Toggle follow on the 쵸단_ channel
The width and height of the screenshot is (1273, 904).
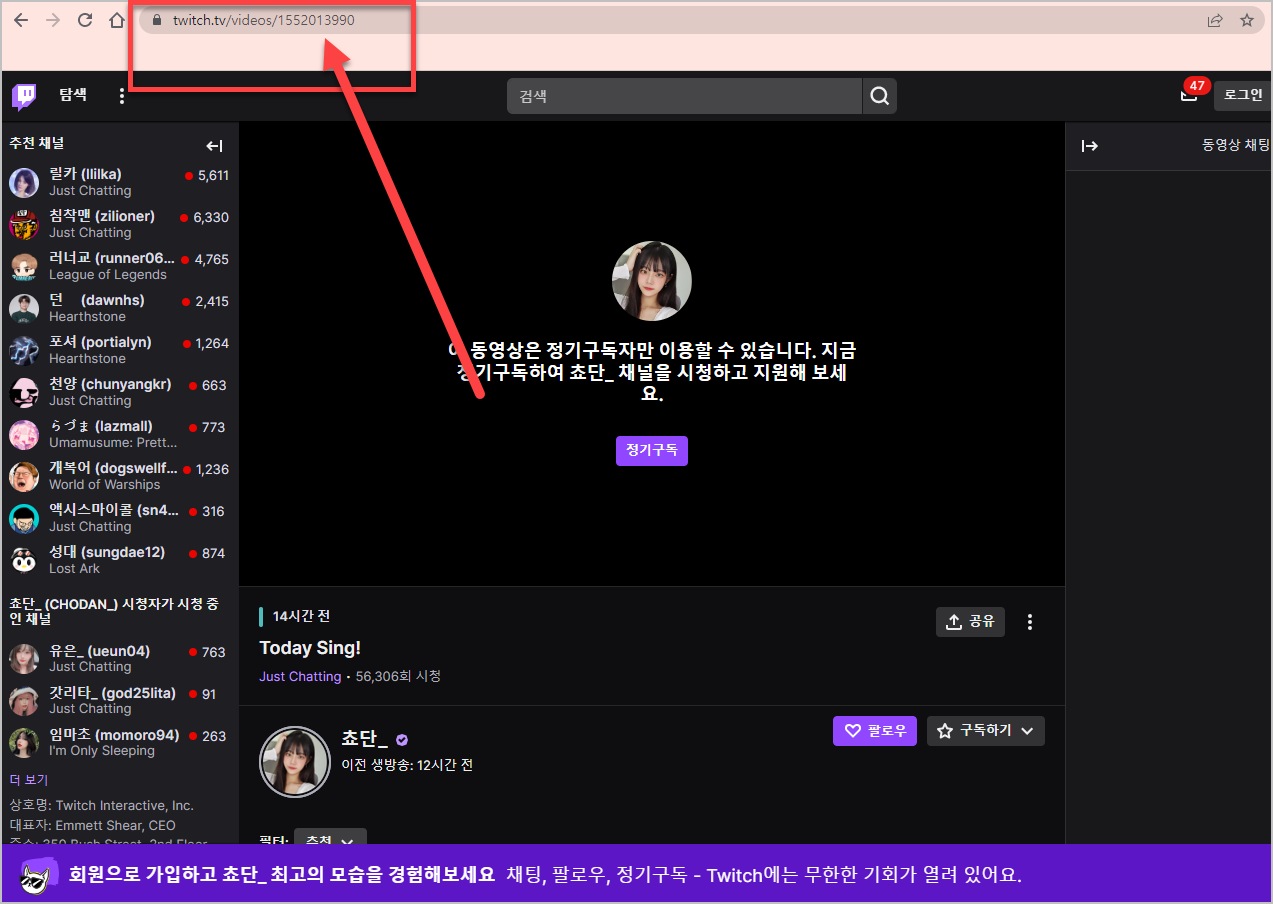coord(874,730)
